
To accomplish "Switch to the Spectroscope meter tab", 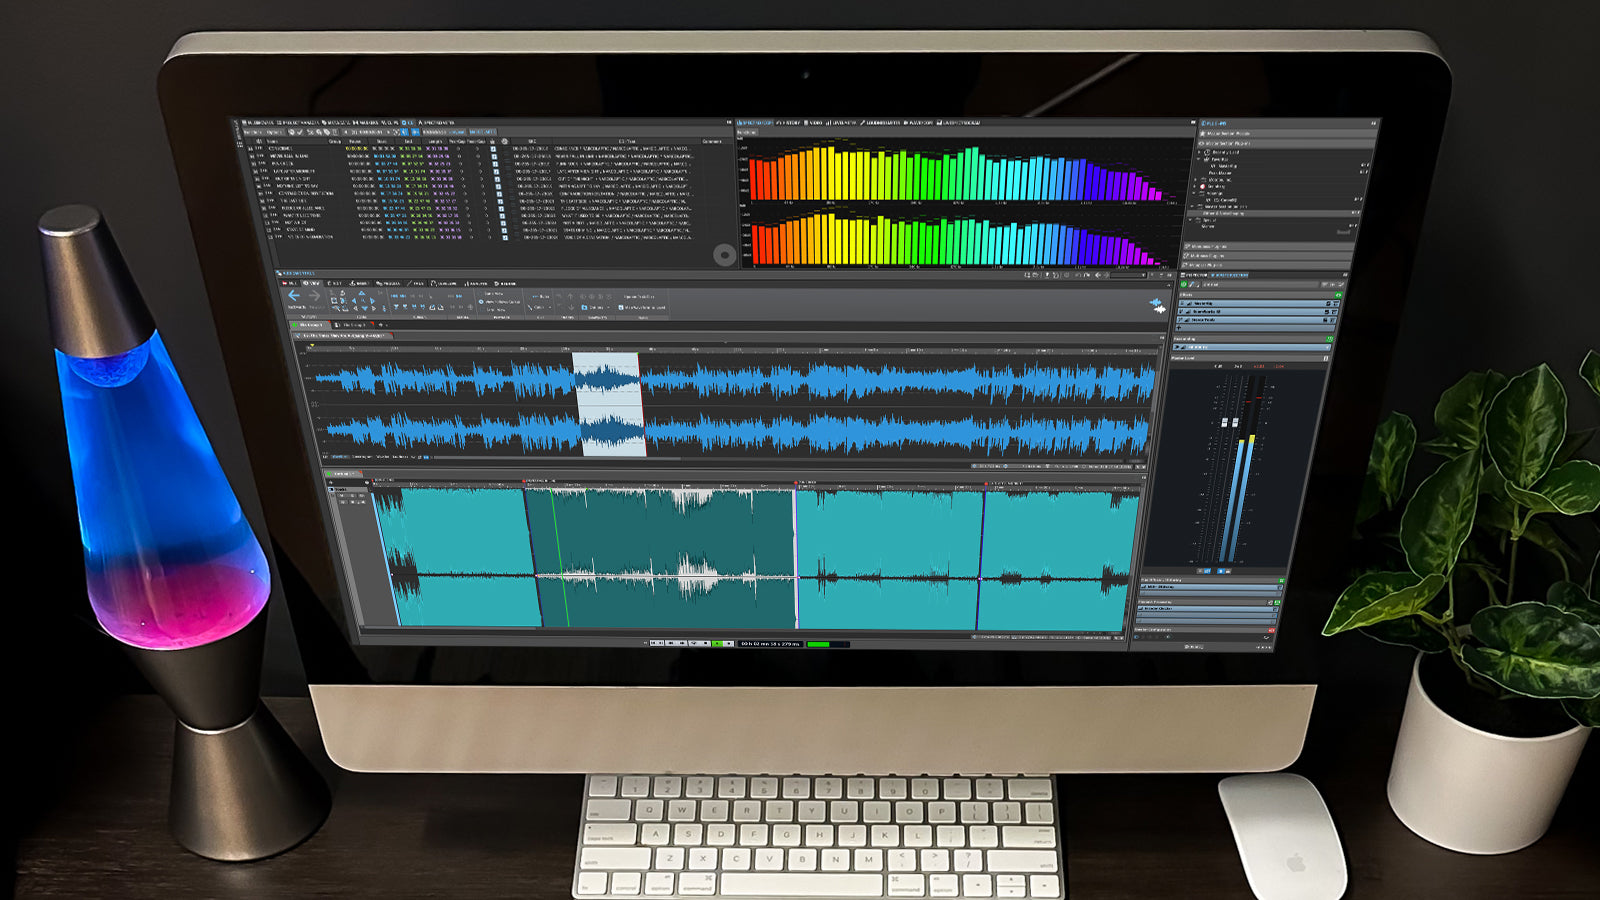I will coord(756,123).
